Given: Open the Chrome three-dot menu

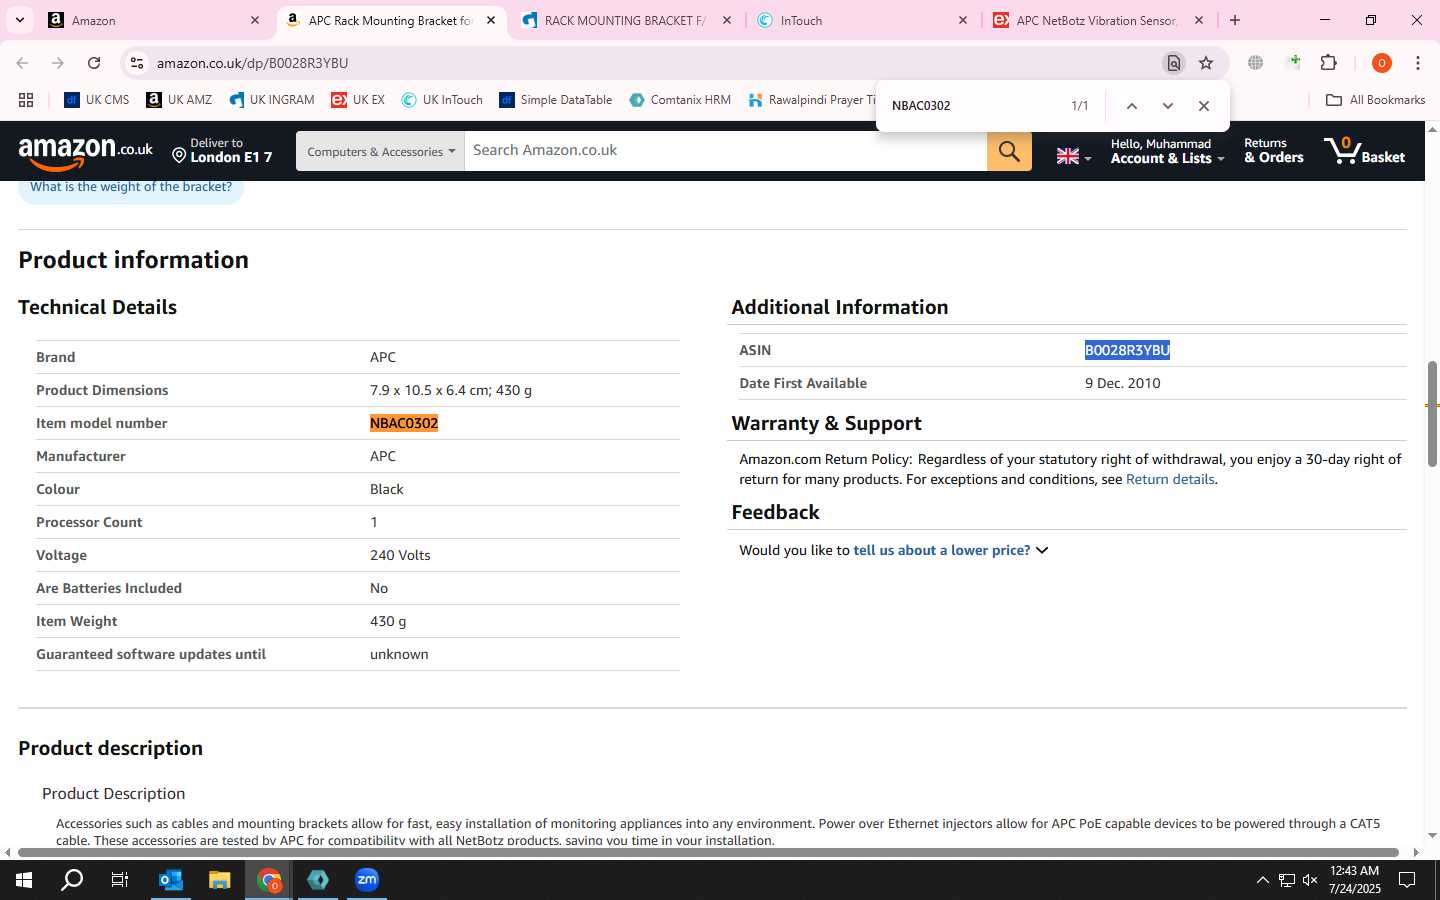Looking at the screenshot, I should 1418,63.
